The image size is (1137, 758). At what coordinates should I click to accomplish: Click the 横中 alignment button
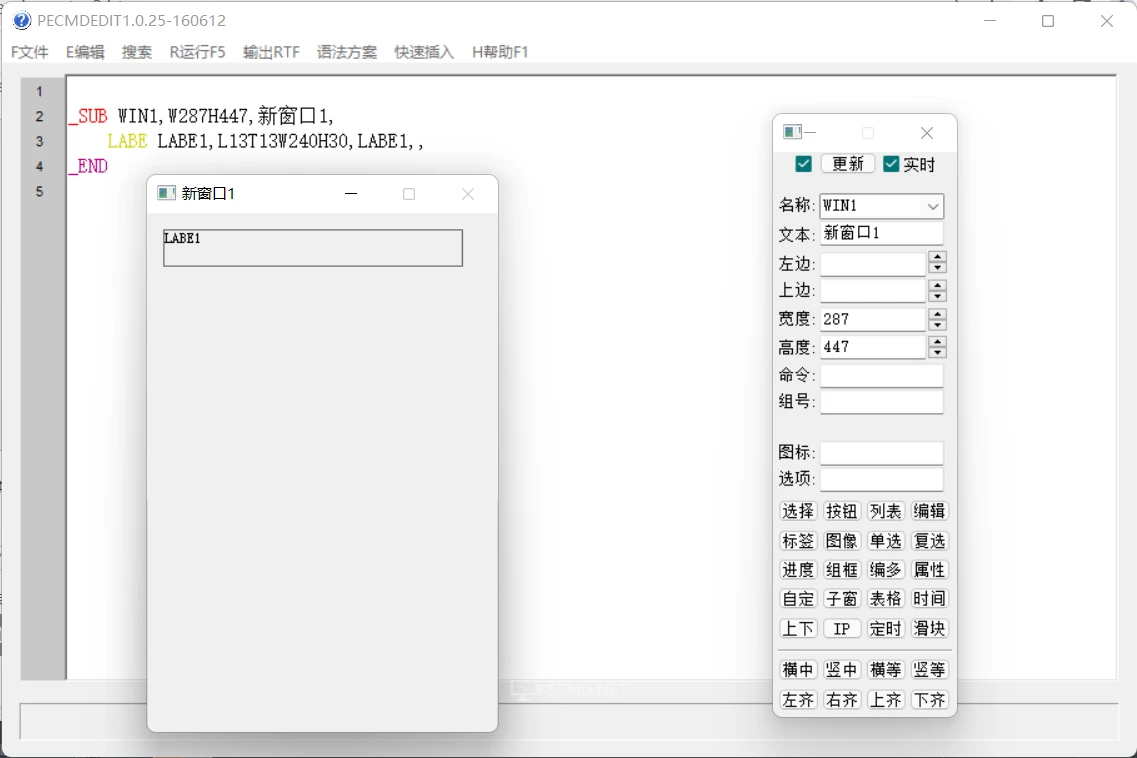click(x=798, y=670)
